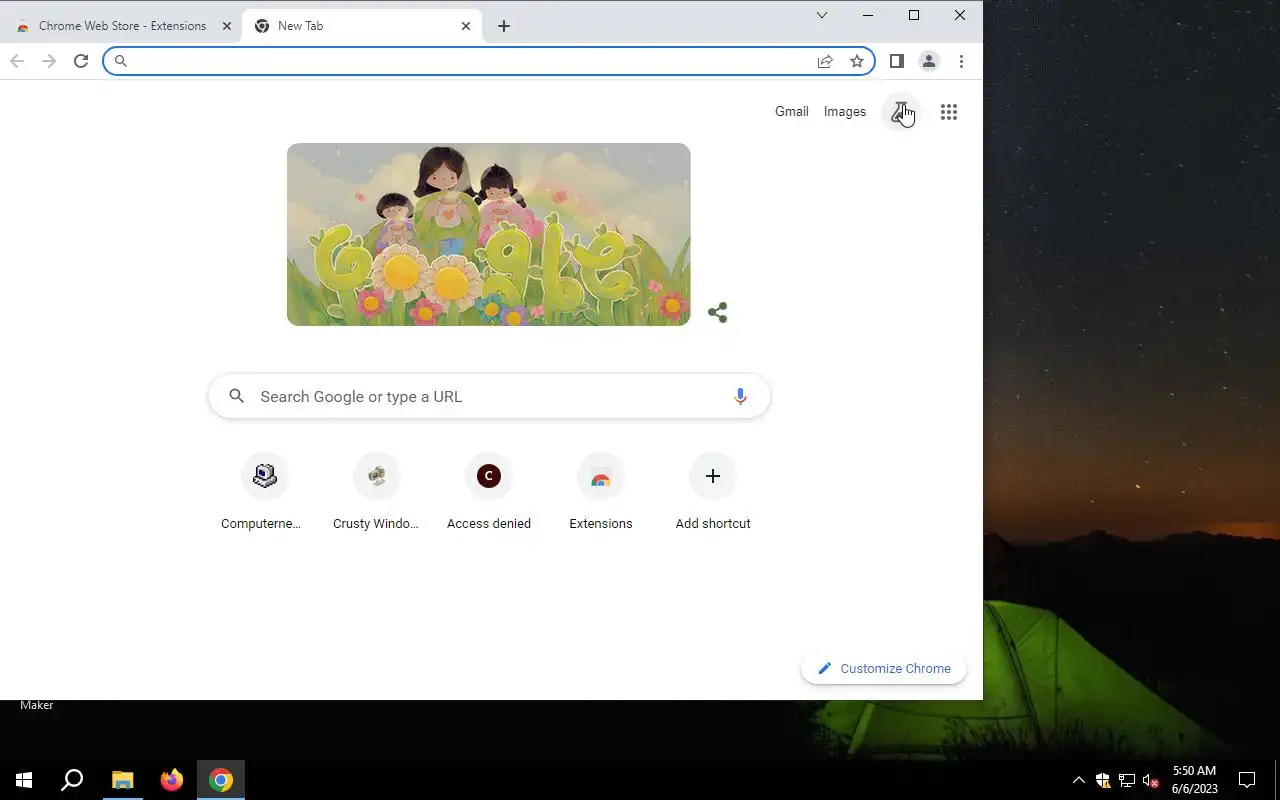Click the Chrome taskbar icon

pyautogui.click(x=221, y=780)
